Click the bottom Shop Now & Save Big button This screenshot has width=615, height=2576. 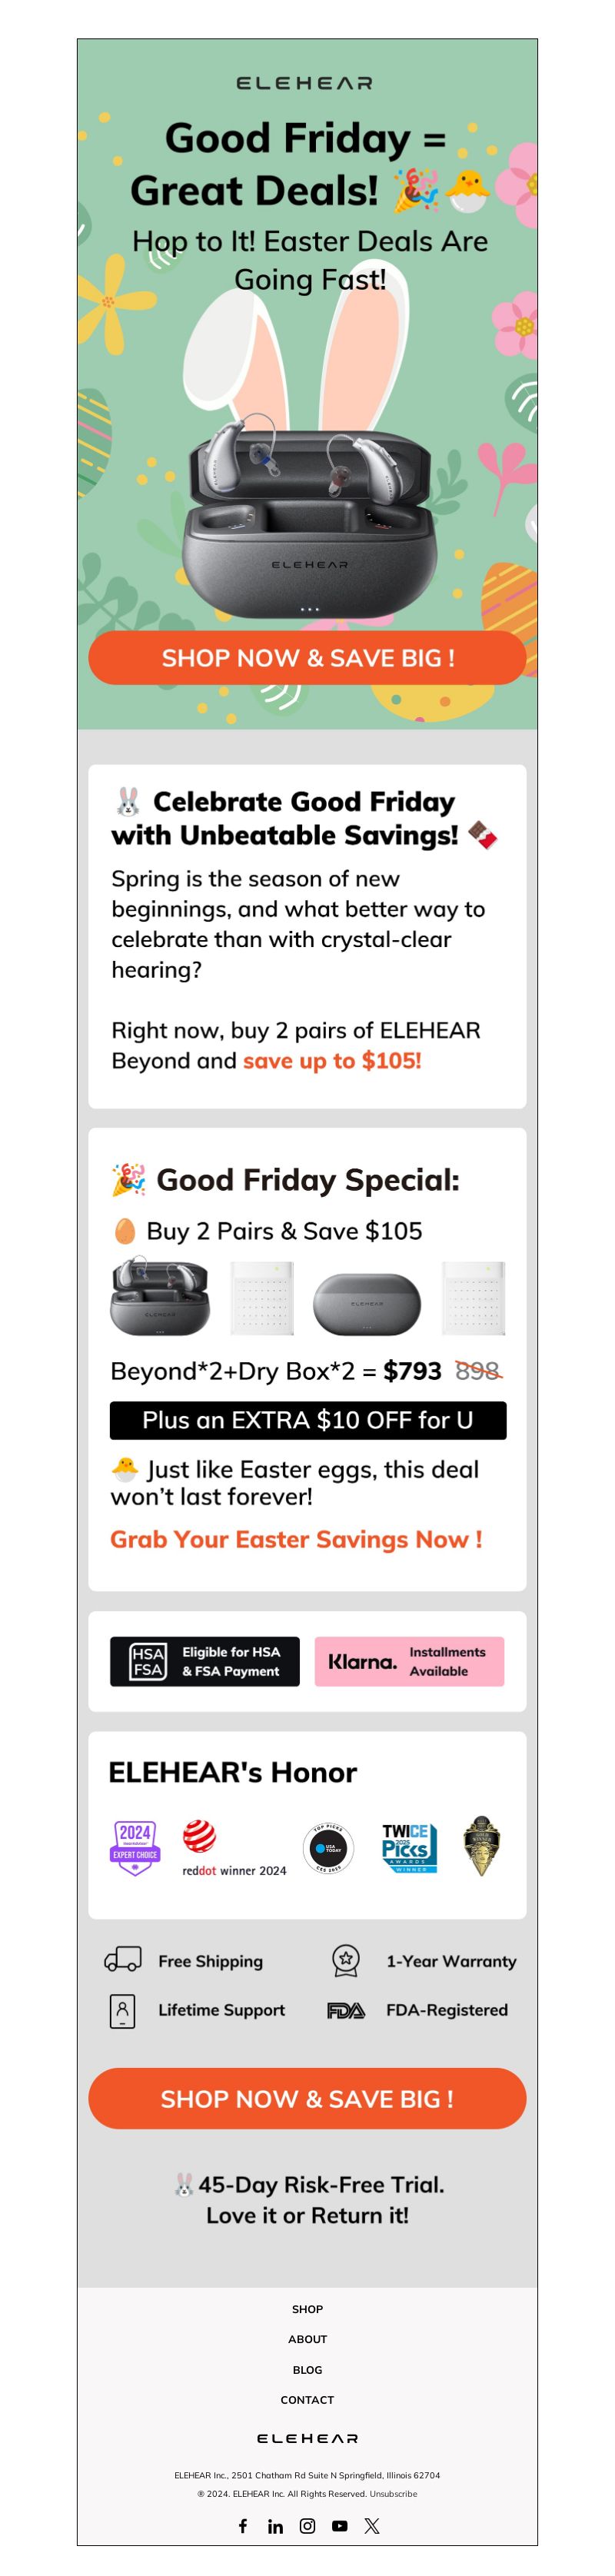point(307,2098)
